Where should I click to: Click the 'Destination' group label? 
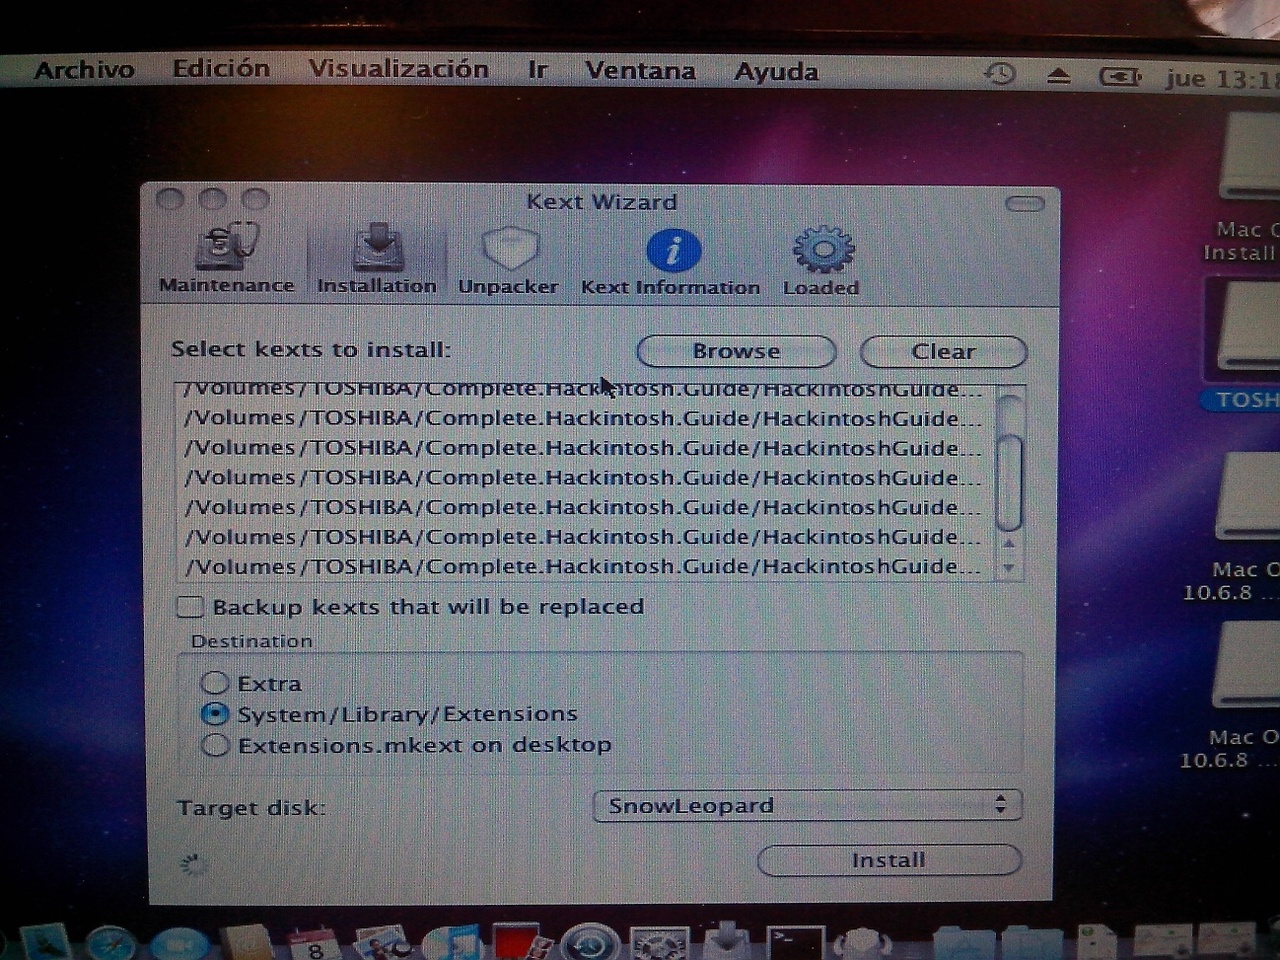tap(252, 641)
